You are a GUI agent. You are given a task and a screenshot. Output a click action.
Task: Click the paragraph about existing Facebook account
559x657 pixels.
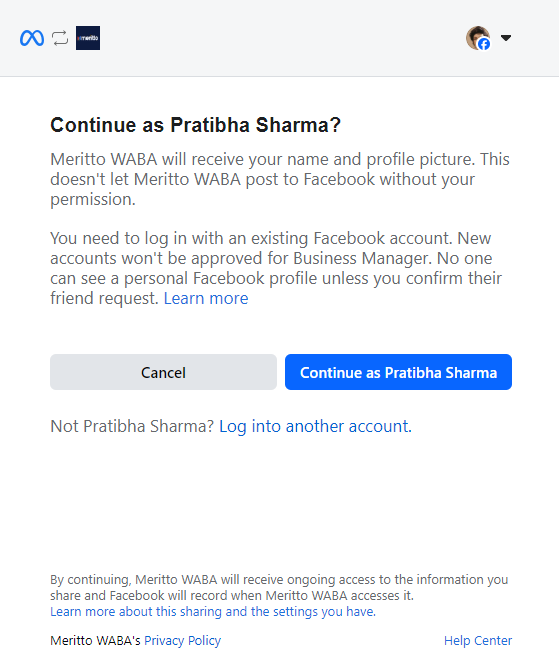[x=277, y=268]
